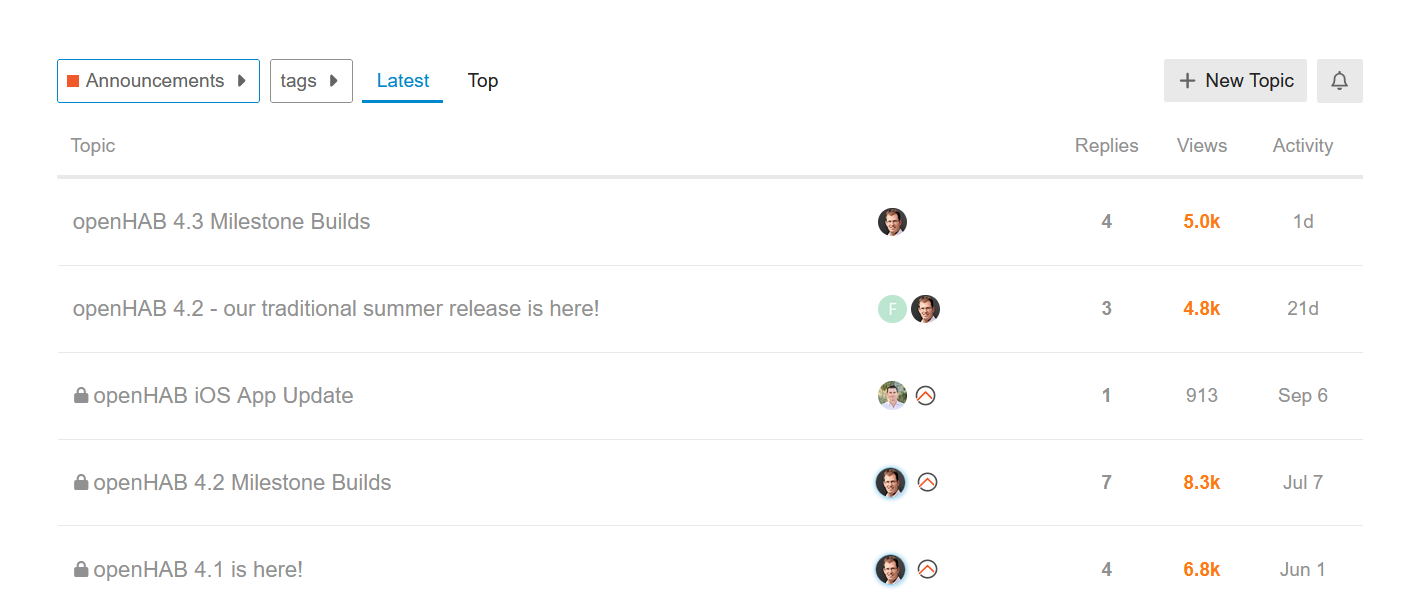Click poster avatar on 4.3 Milestone Builds row
The width and height of the screenshot is (1428, 612).
[892, 222]
